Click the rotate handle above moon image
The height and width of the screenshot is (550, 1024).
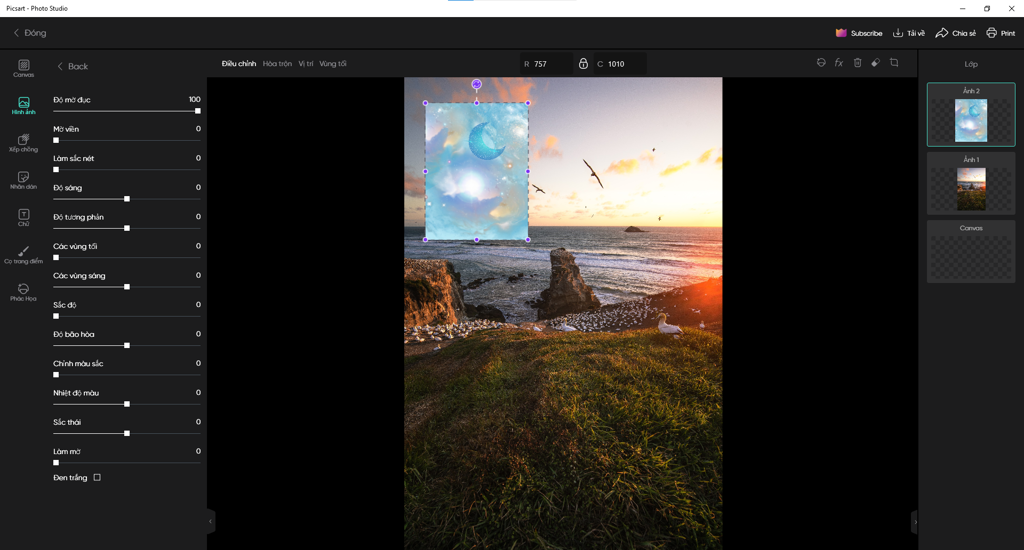coord(477,84)
